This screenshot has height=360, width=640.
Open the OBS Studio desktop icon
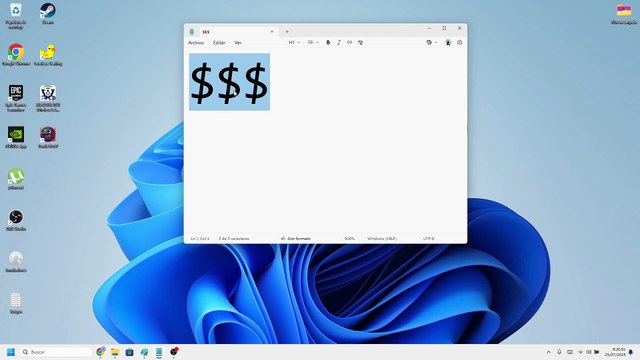tap(16, 220)
